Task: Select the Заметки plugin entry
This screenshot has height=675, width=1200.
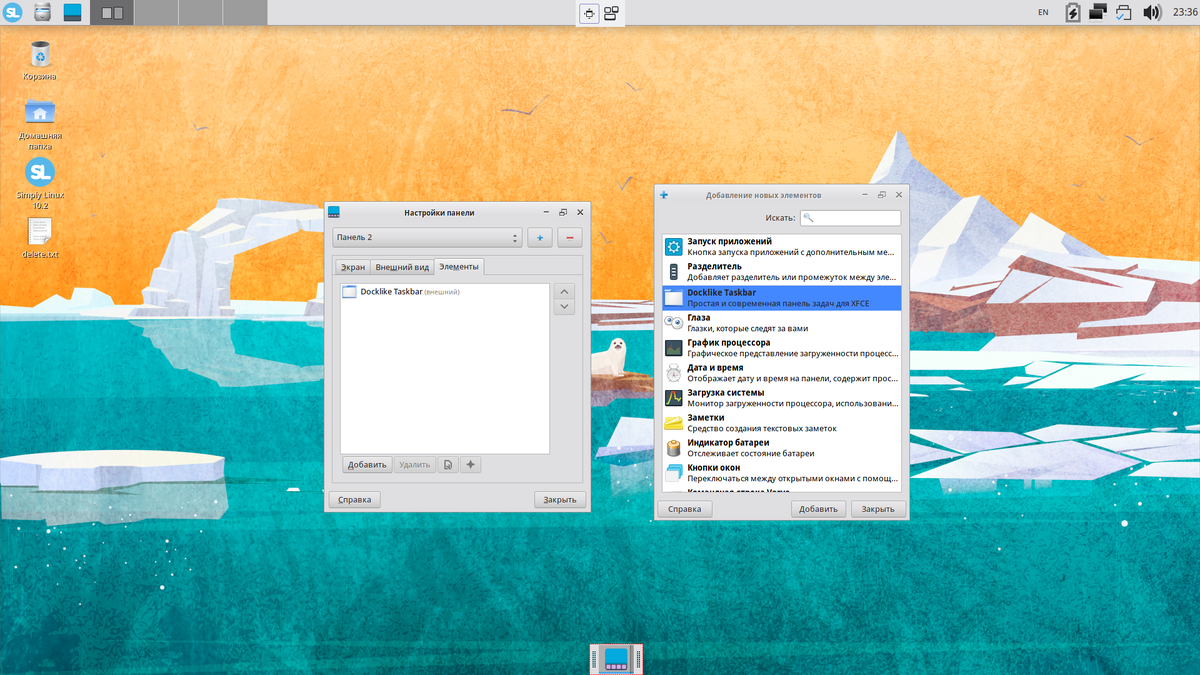Action: pos(782,423)
